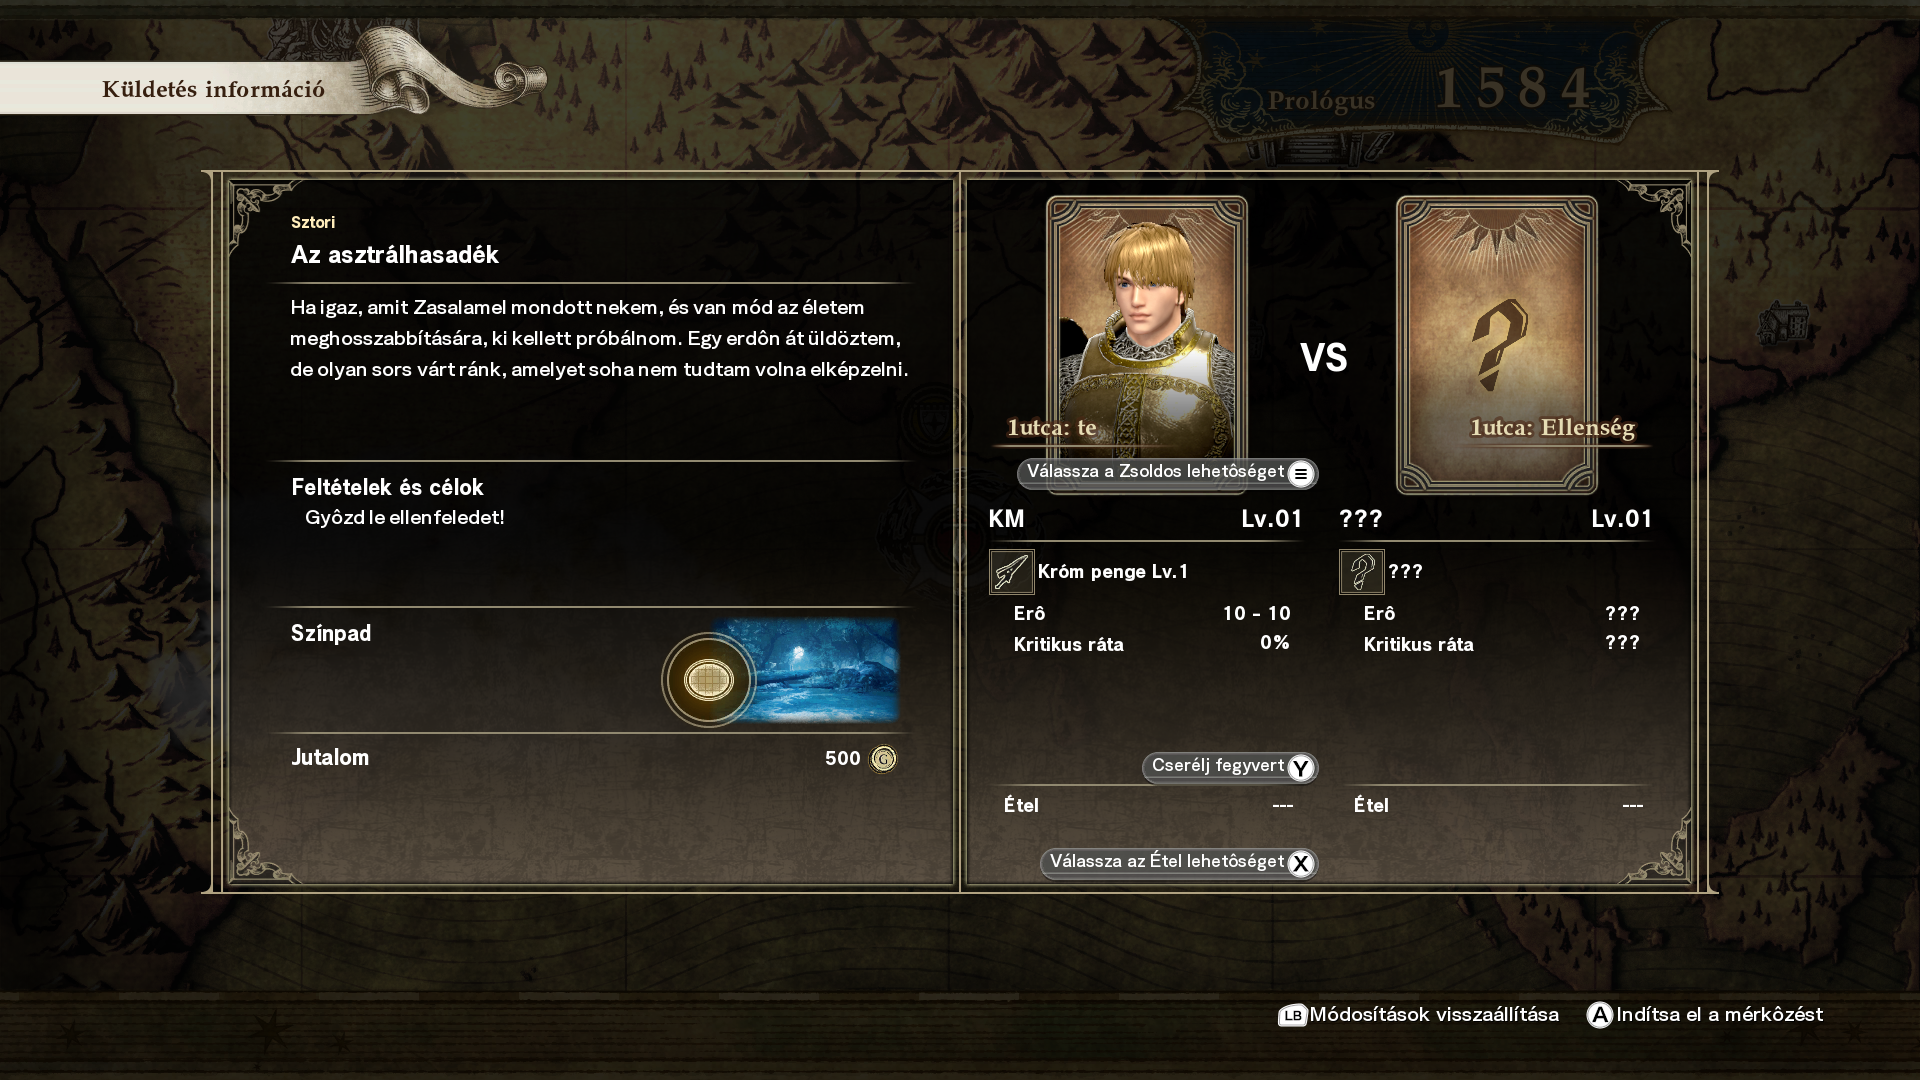This screenshot has height=1080, width=1920.
Task: Click the A button icon
Action: [x=1599, y=1015]
